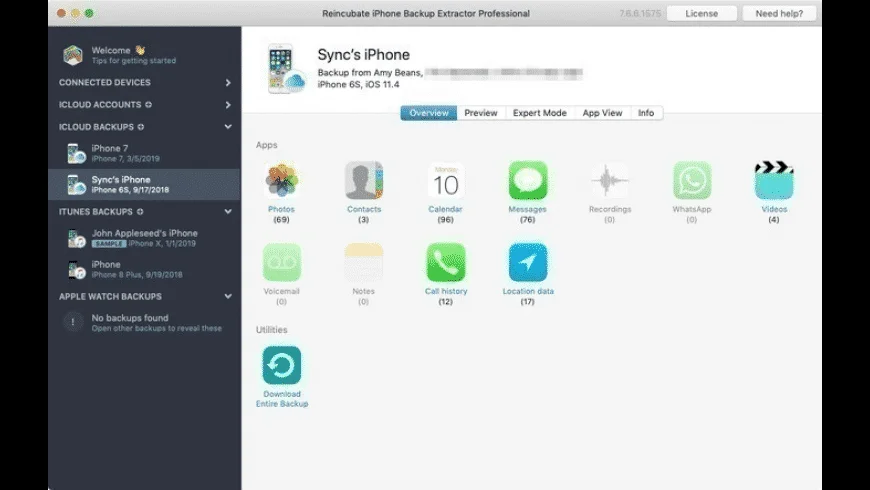
Task: Click the Need help? button
Action: [779, 13]
